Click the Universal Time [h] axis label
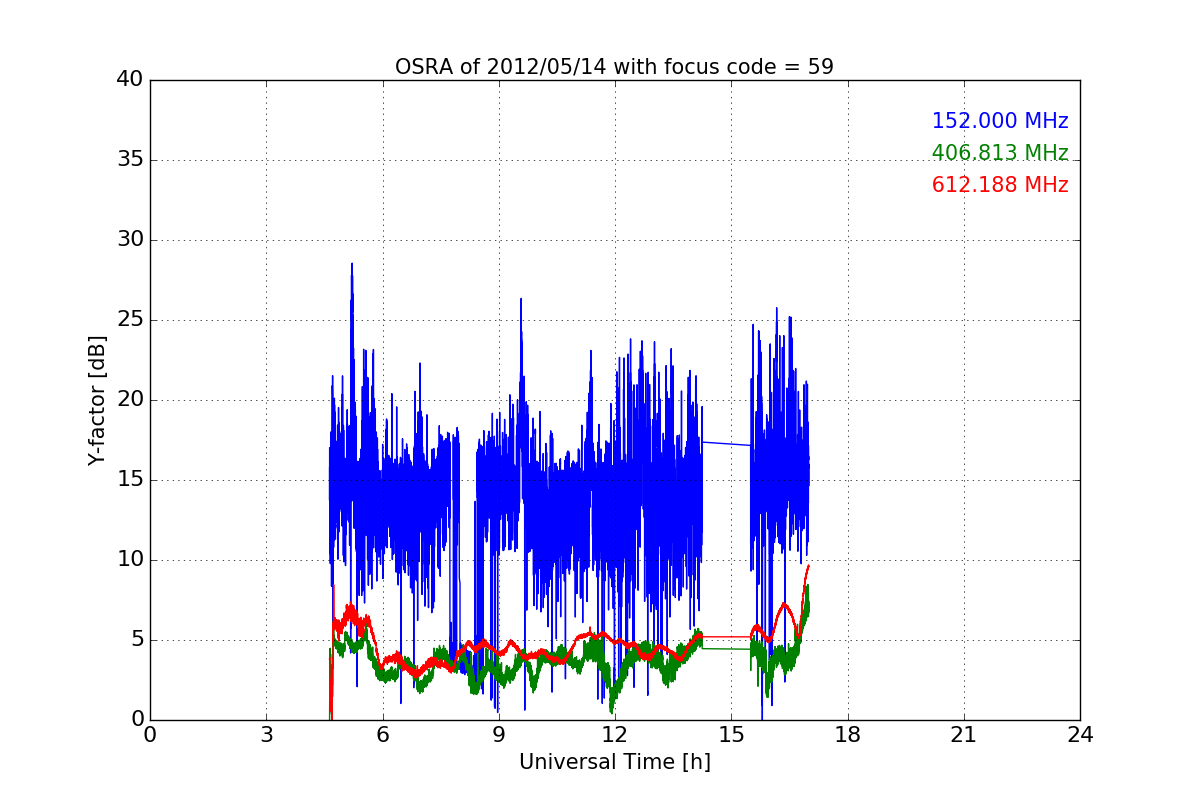Image resolution: width=1200 pixels, height=800 pixels. click(x=614, y=762)
